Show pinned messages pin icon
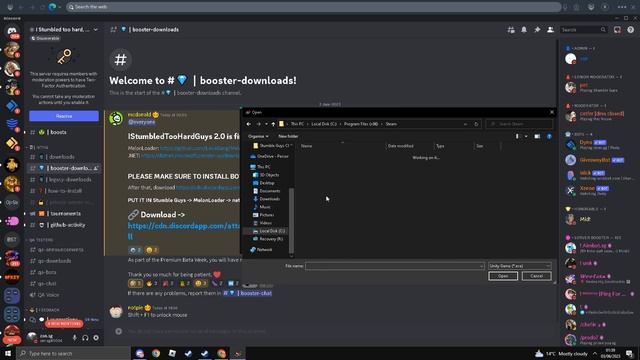Screen dimensions: 640x360 pyautogui.click(x=537, y=30)
